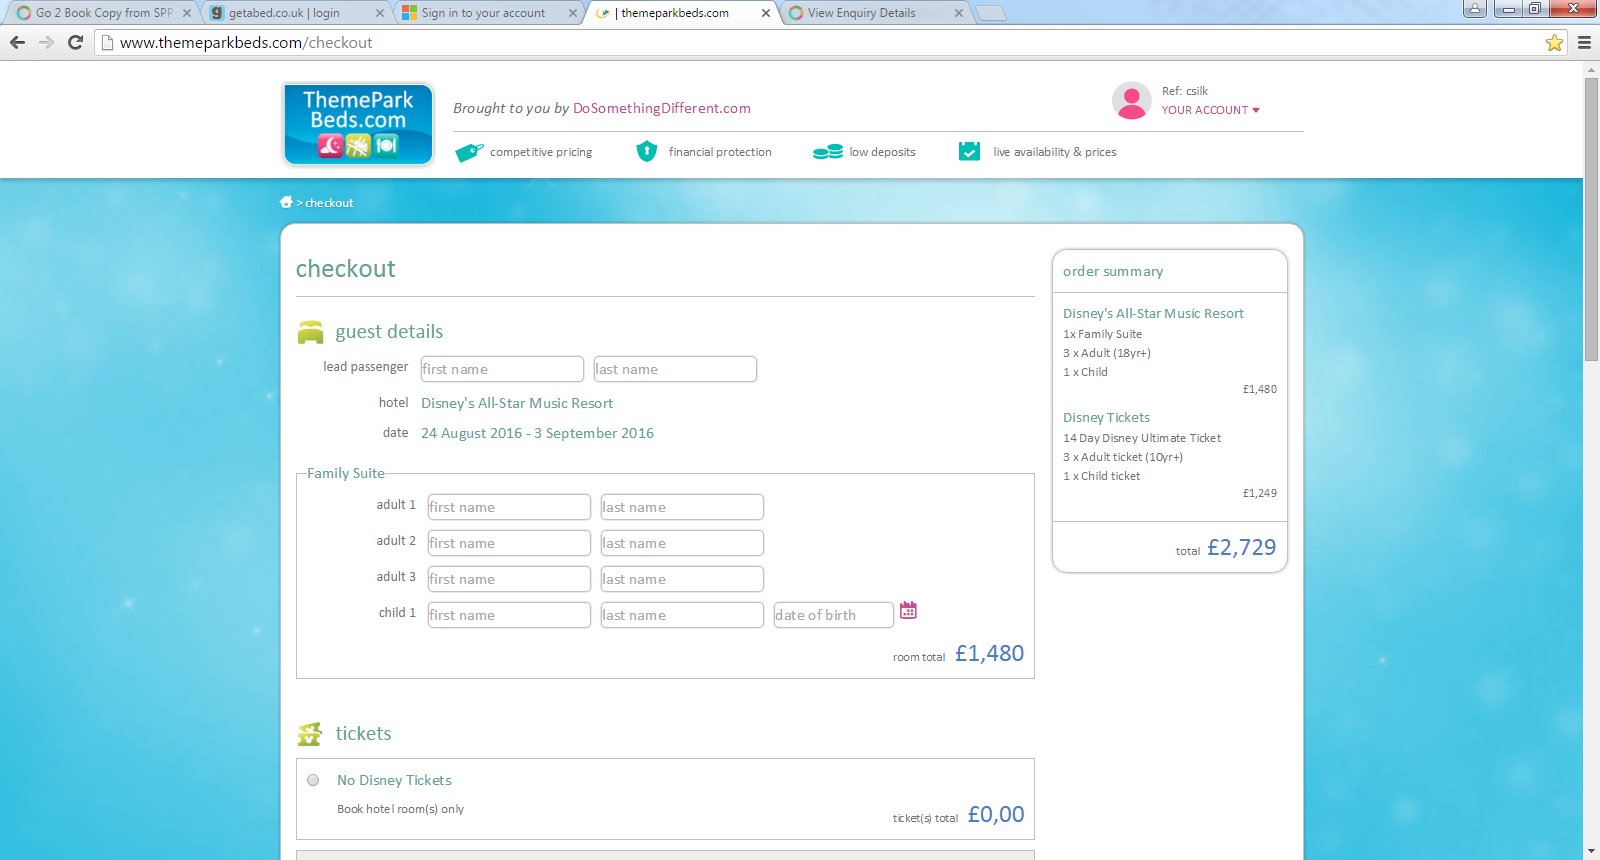Click the checkout breadcrumb link
The height and width of the screenshot is (860, 1600).
pos(329,203)
